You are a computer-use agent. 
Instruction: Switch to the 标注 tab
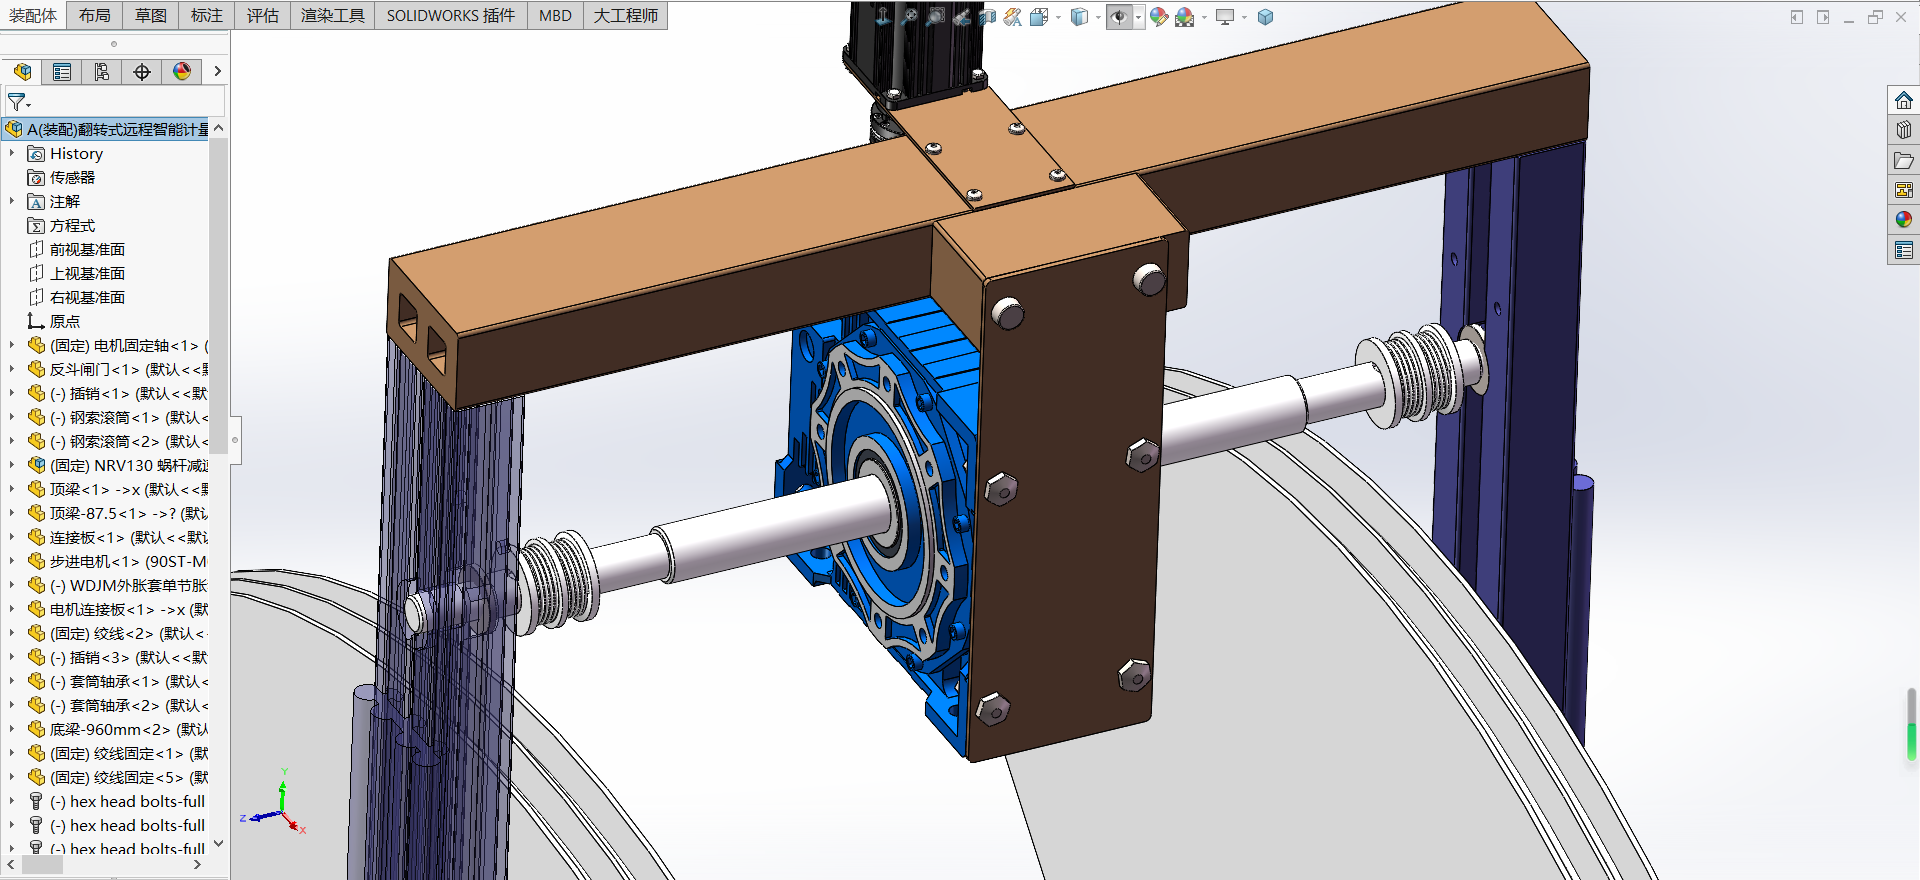pyautogui.click(x=207, y=15)
